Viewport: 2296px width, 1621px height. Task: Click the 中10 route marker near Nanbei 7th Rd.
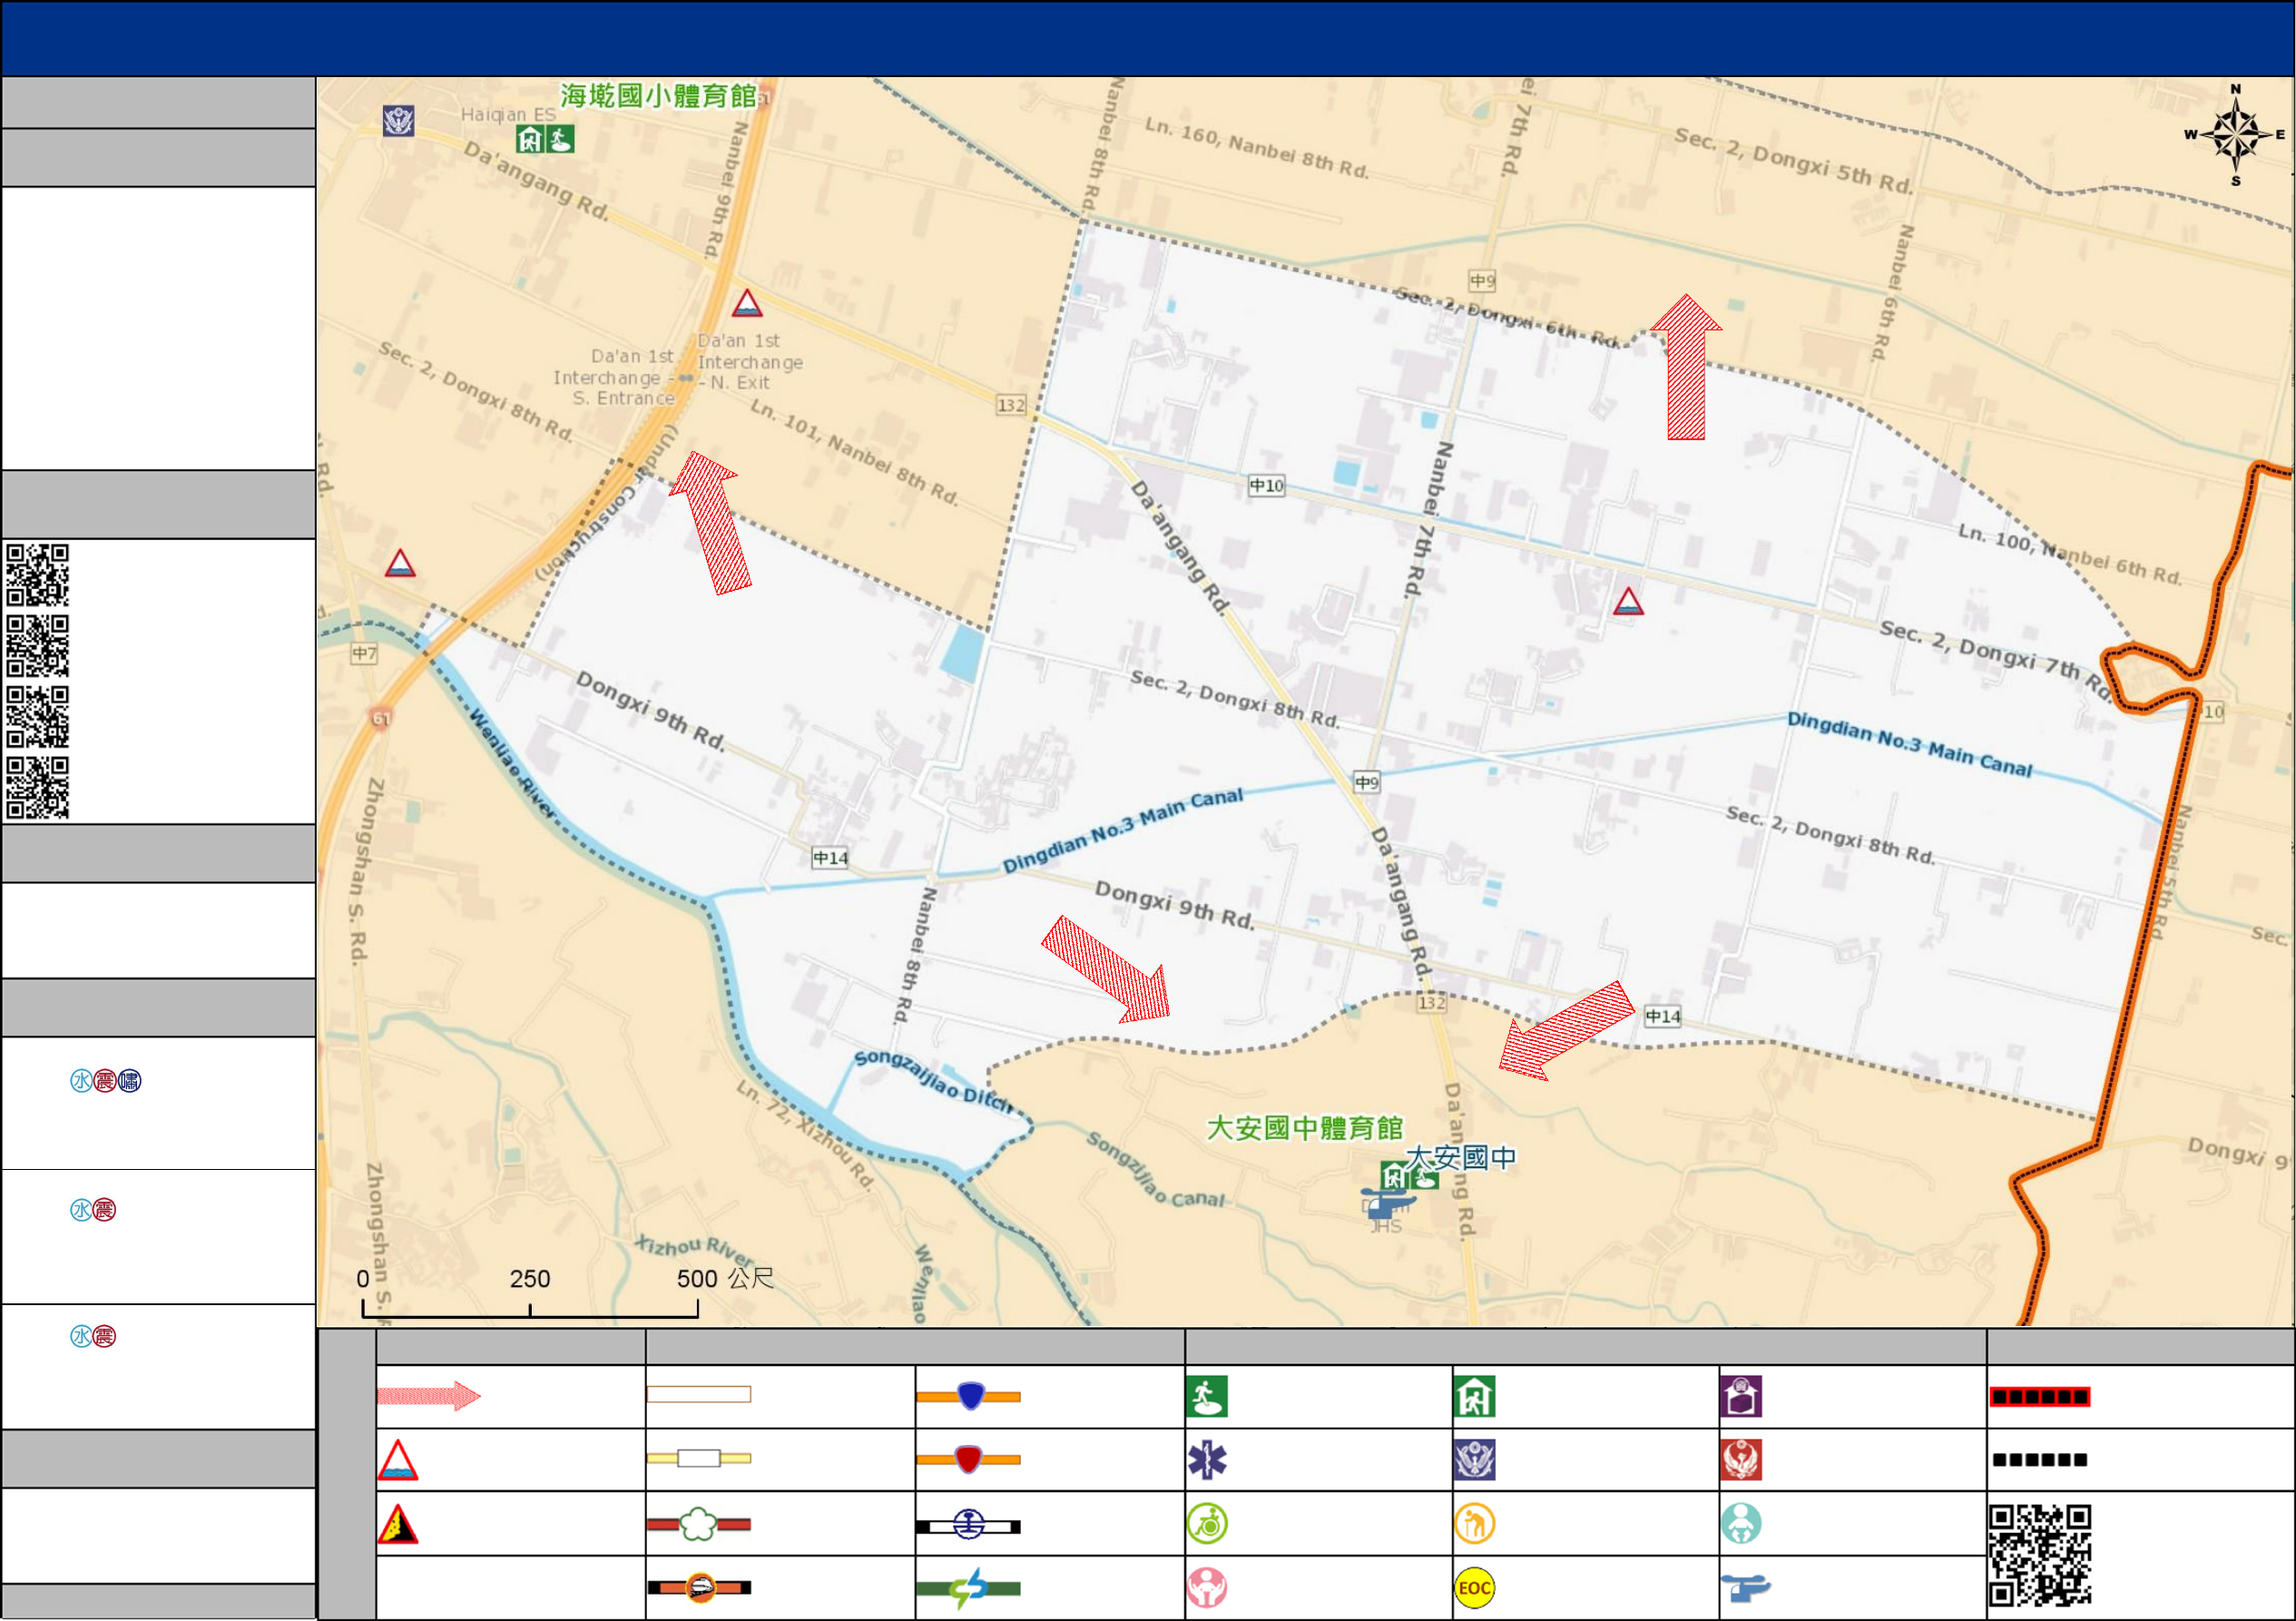(1266, 485)
